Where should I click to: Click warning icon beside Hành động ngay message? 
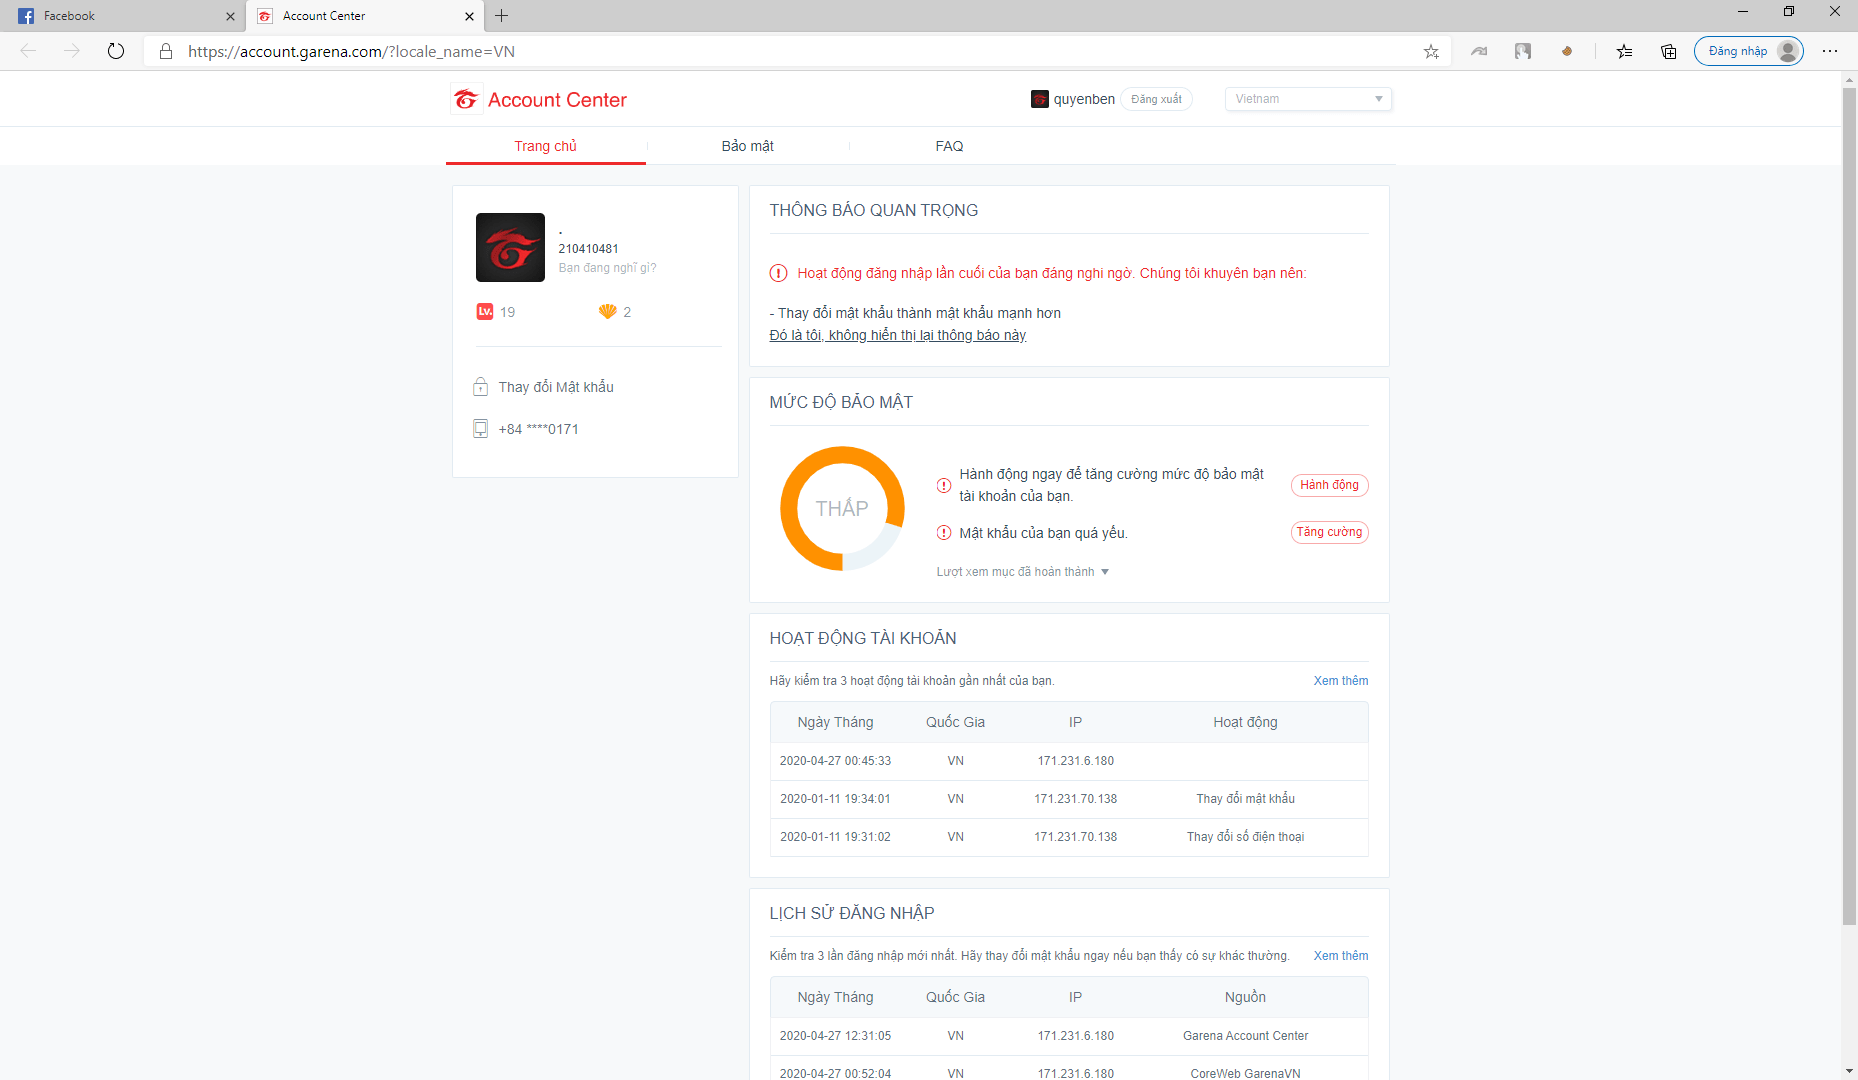click(944, 485)
